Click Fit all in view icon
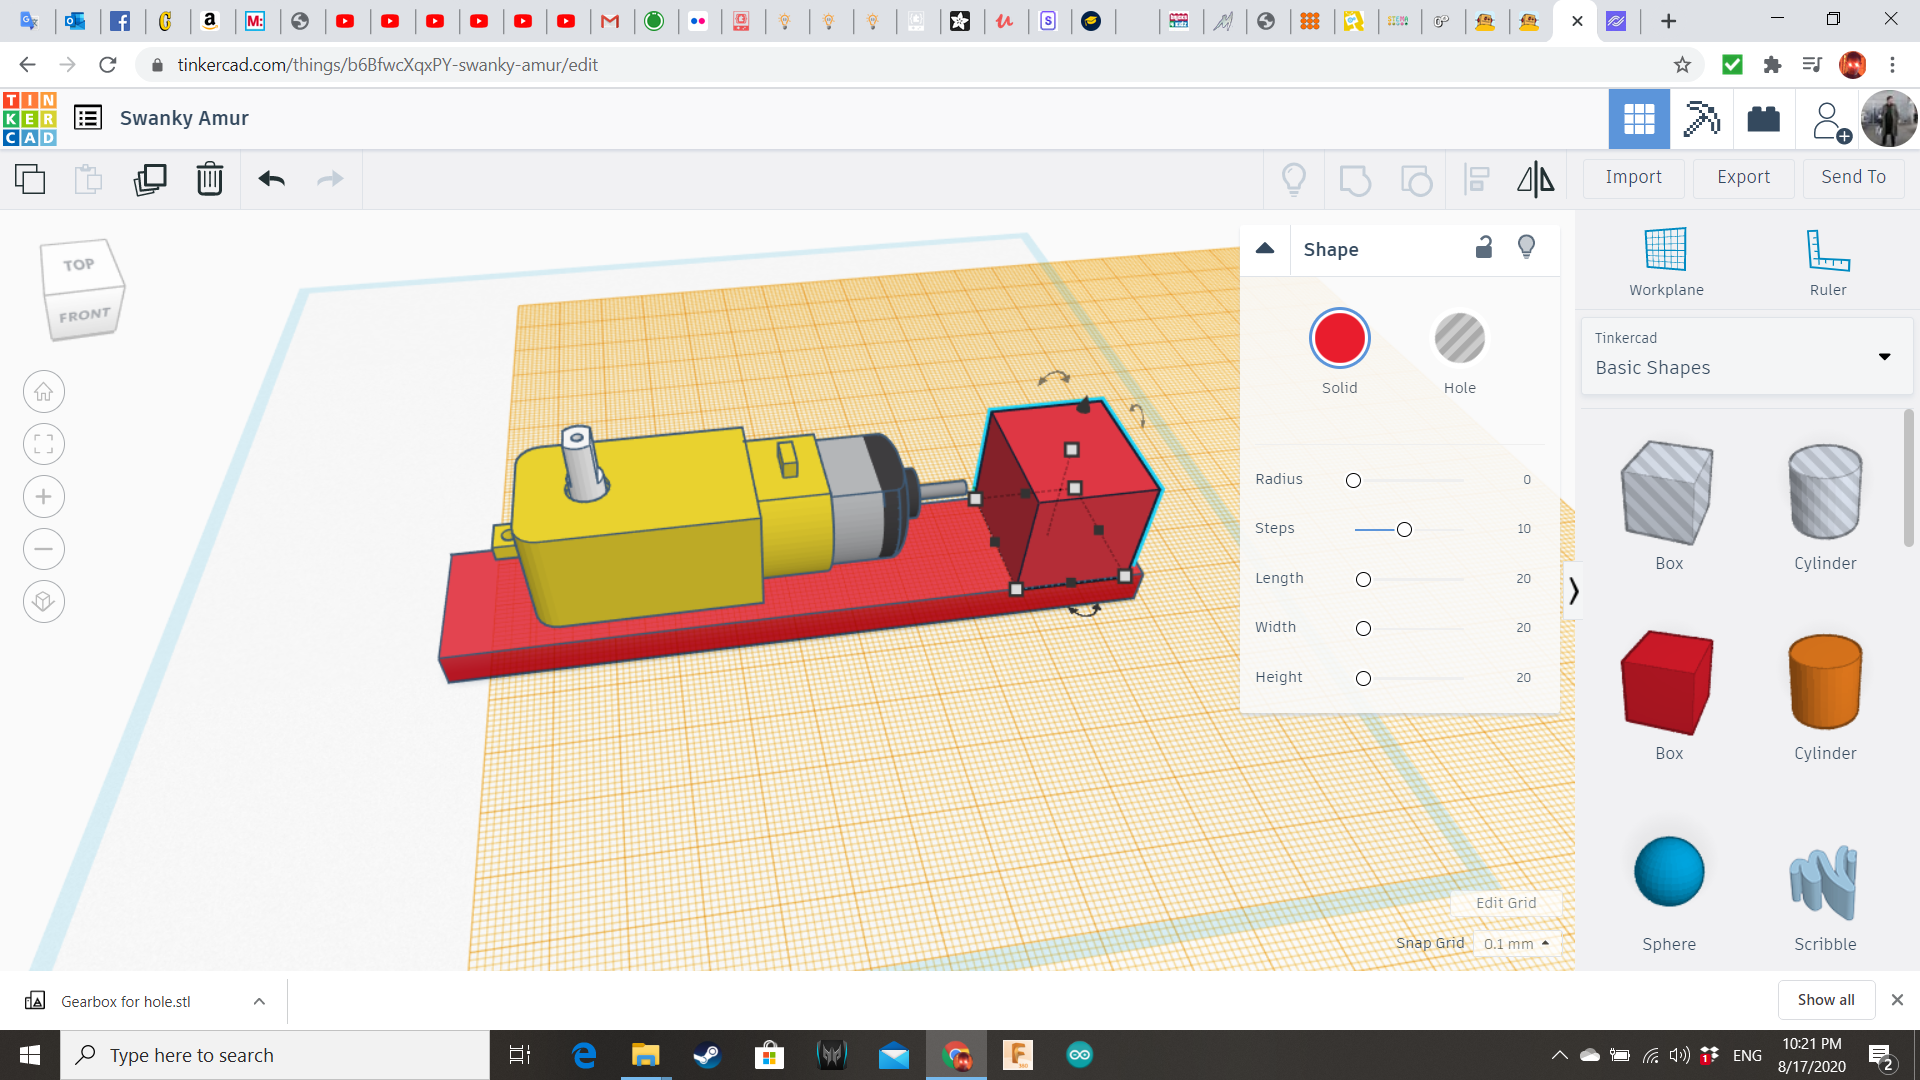Image resolution: width=1920 pixels, height=1080 pixels. [44, 444]
